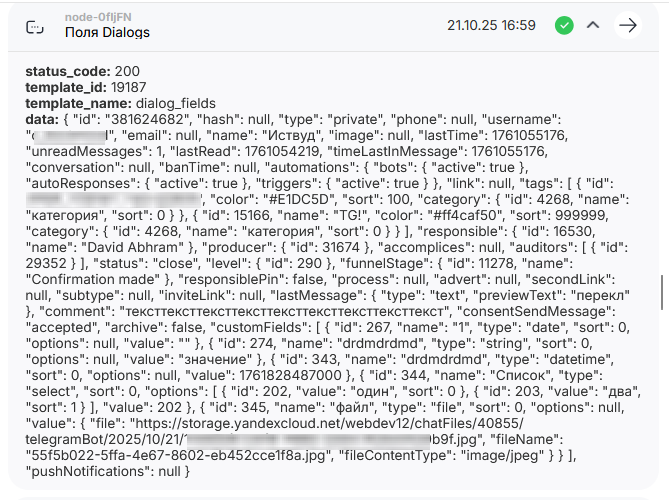Click the David Abhram responsible name
Image resolution: width=669 pixels, height=500 pixels.
[x=110, y=243]
